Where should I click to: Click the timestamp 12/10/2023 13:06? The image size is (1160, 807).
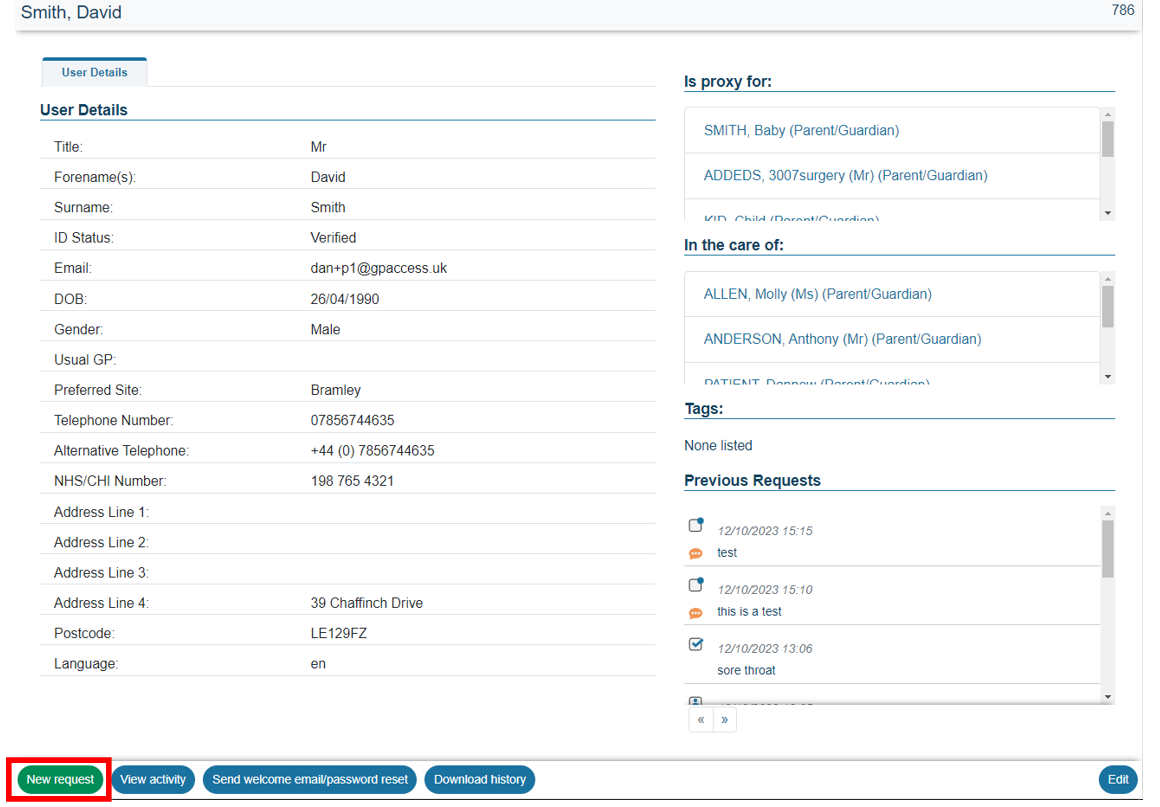tap(765, 649)
